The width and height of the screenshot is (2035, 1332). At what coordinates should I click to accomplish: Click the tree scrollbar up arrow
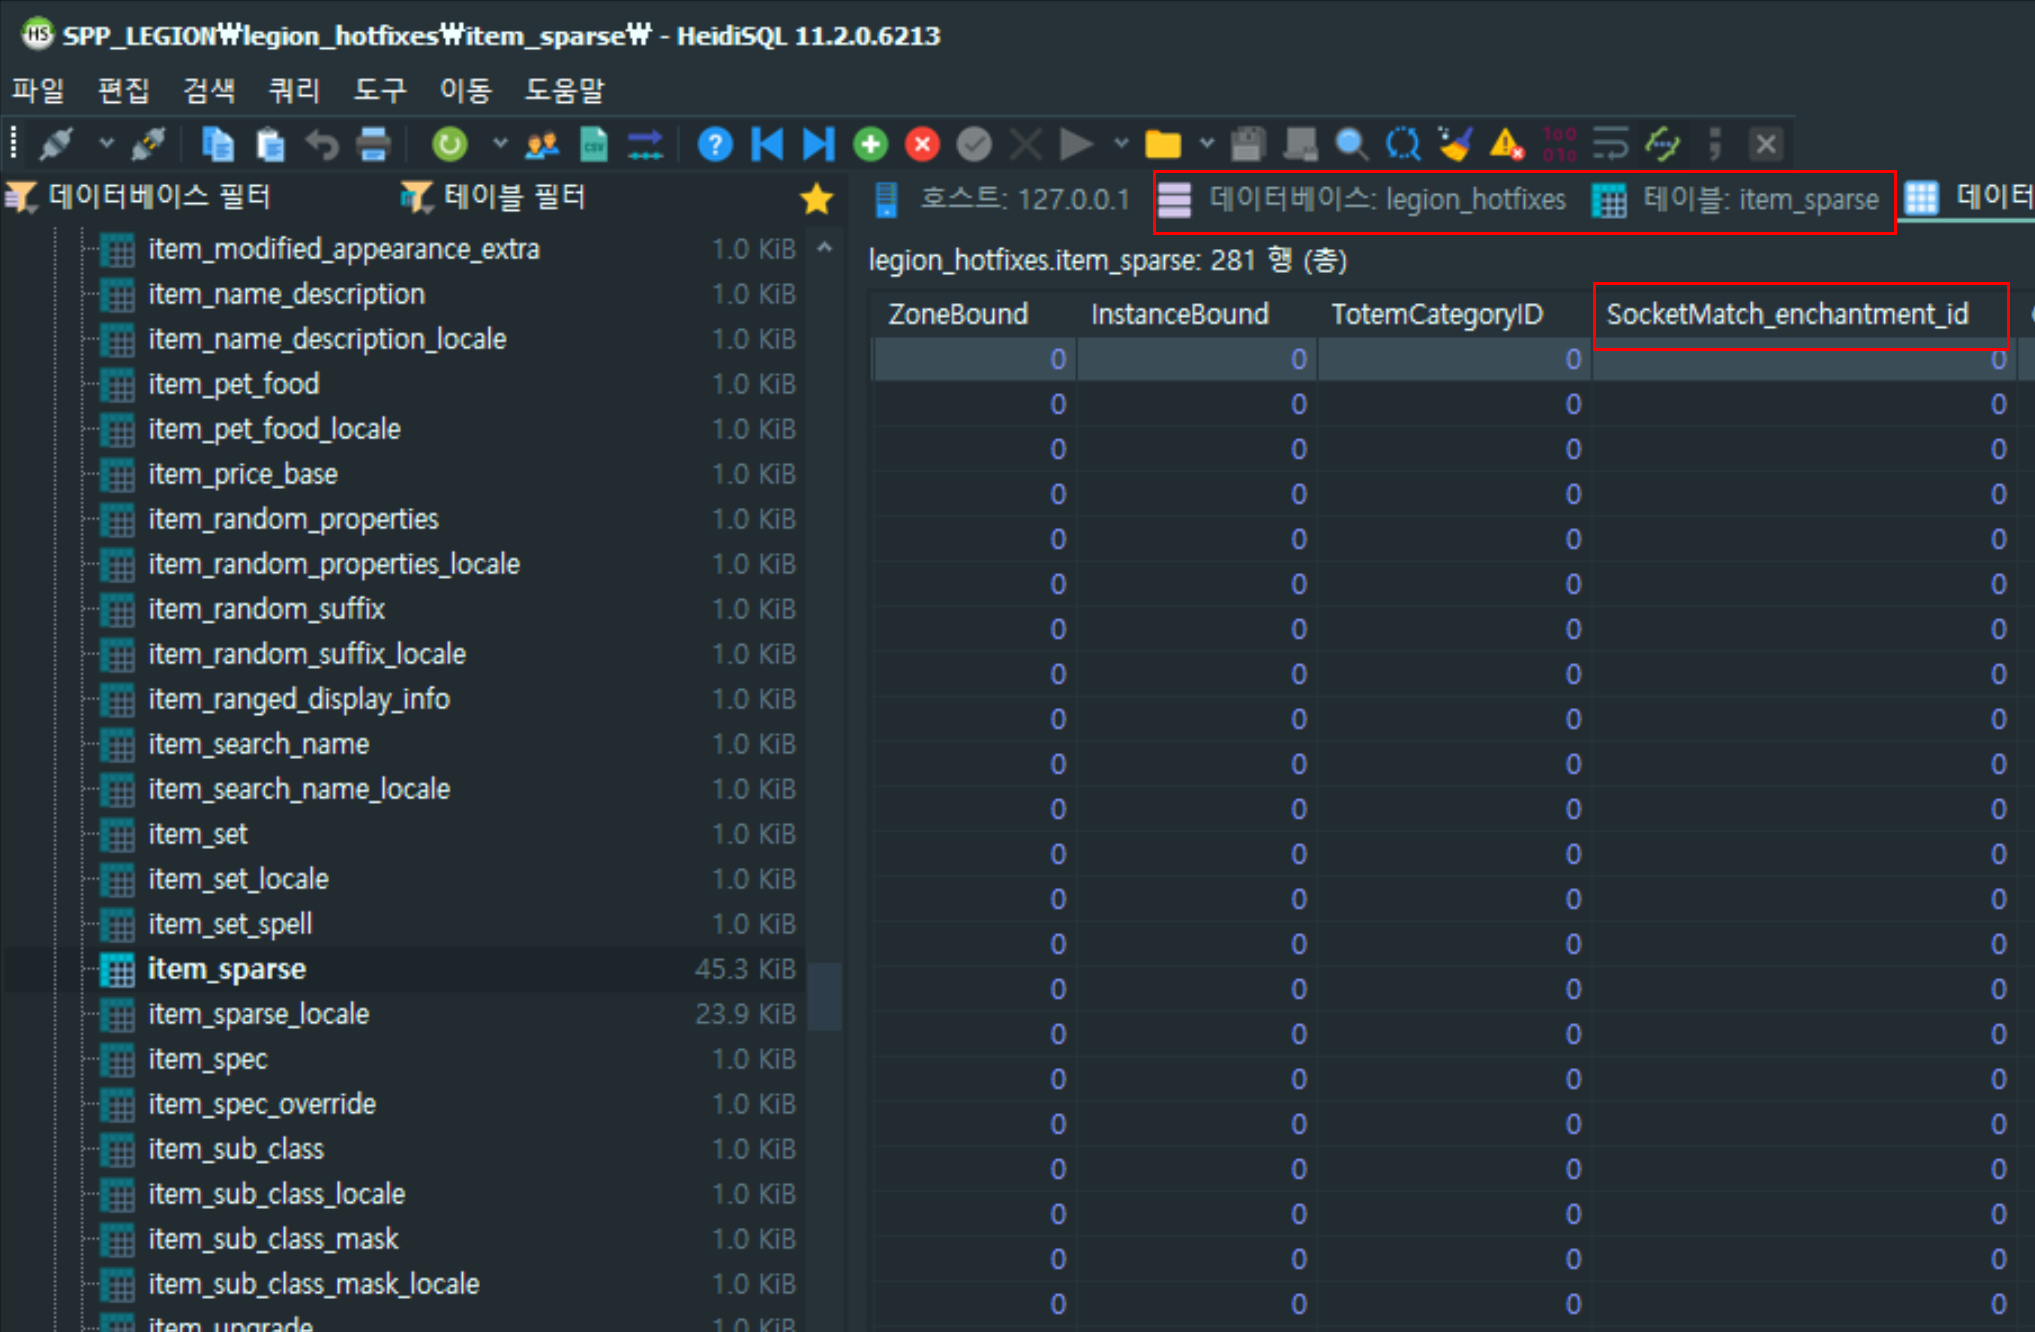point(825,246)
